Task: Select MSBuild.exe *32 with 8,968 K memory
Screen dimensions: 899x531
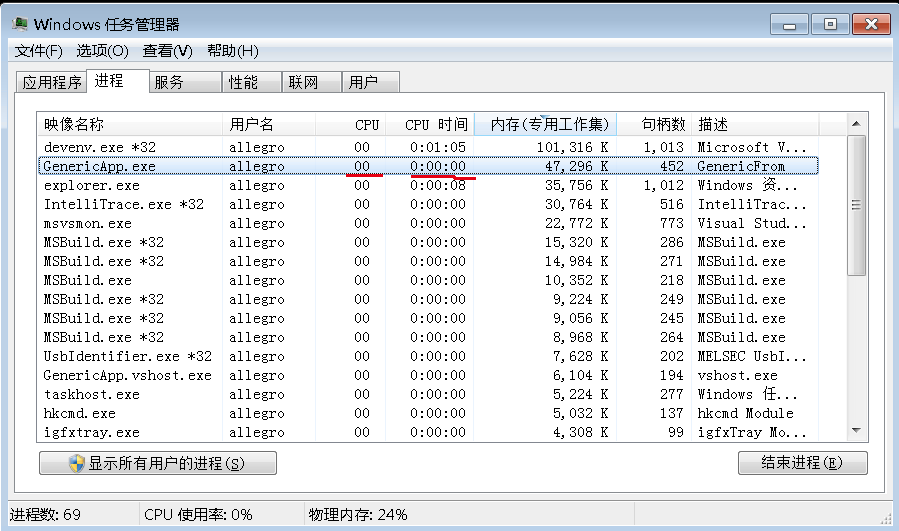Action: pos(428,337)
